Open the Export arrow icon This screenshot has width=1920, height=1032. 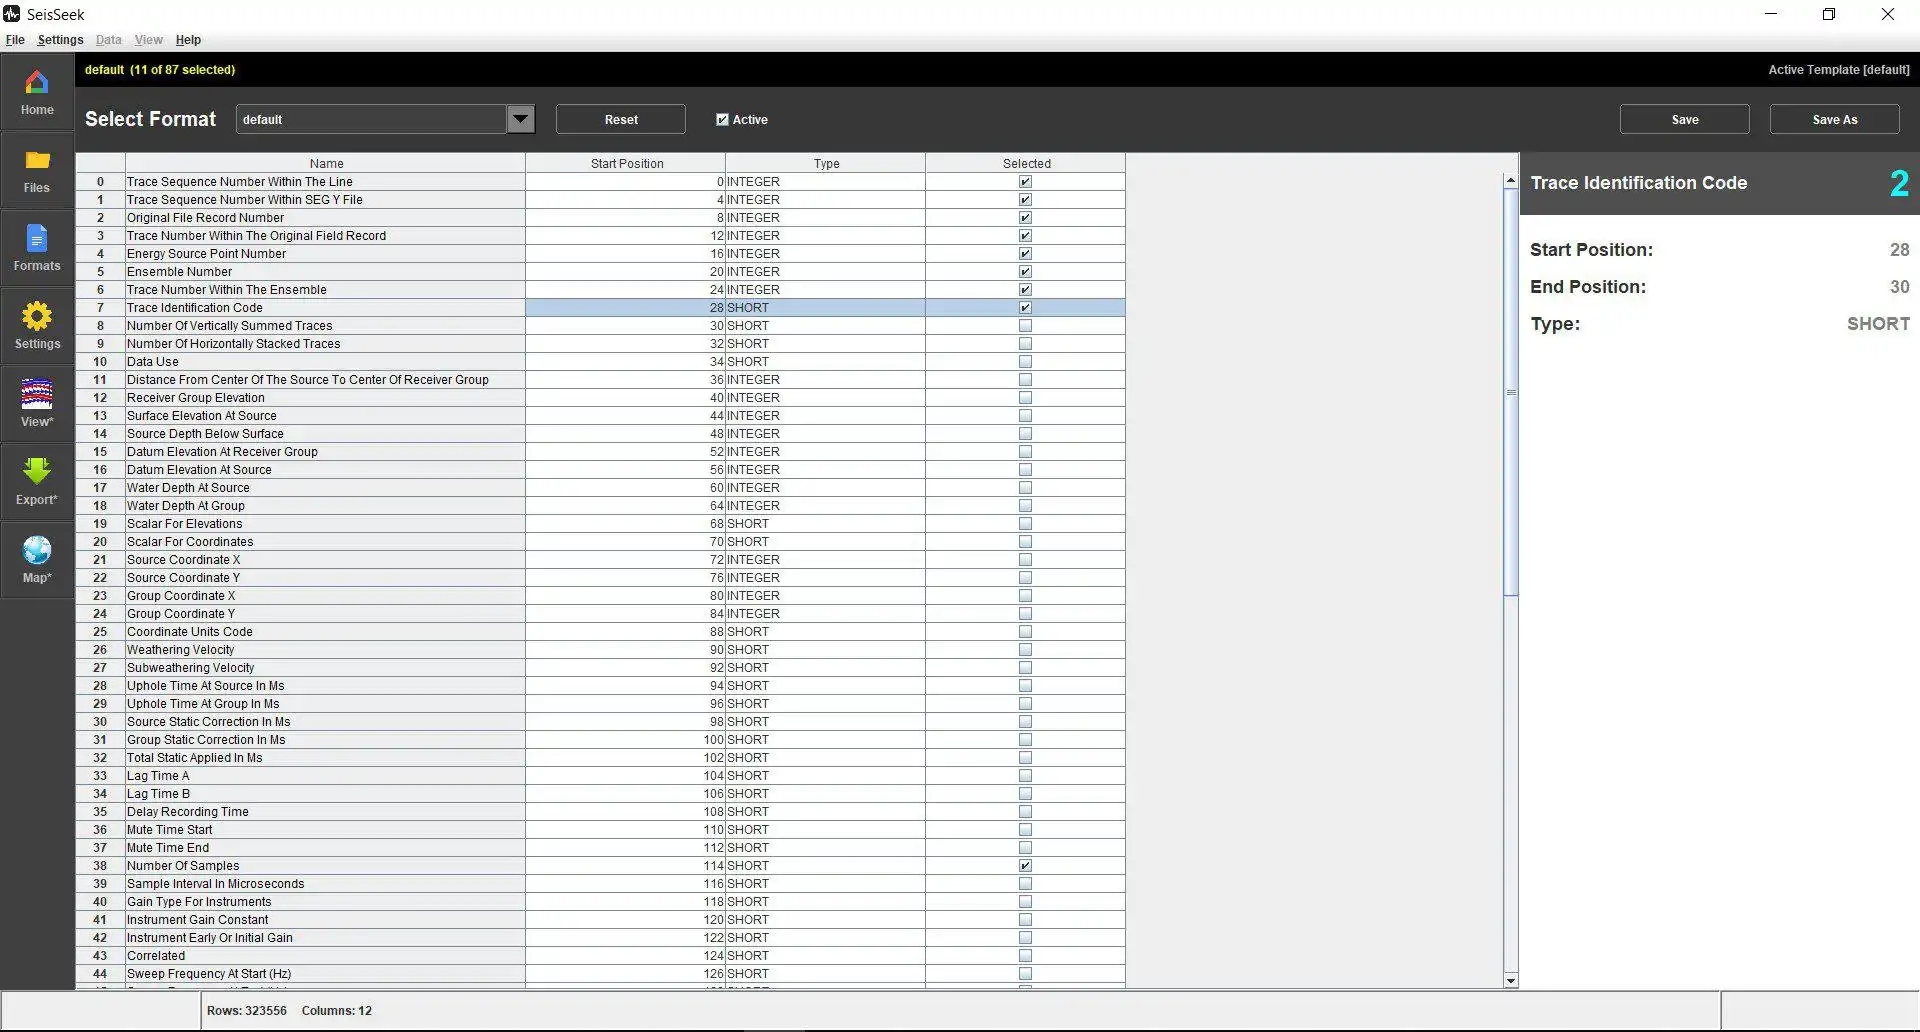[x=37, y=483]
